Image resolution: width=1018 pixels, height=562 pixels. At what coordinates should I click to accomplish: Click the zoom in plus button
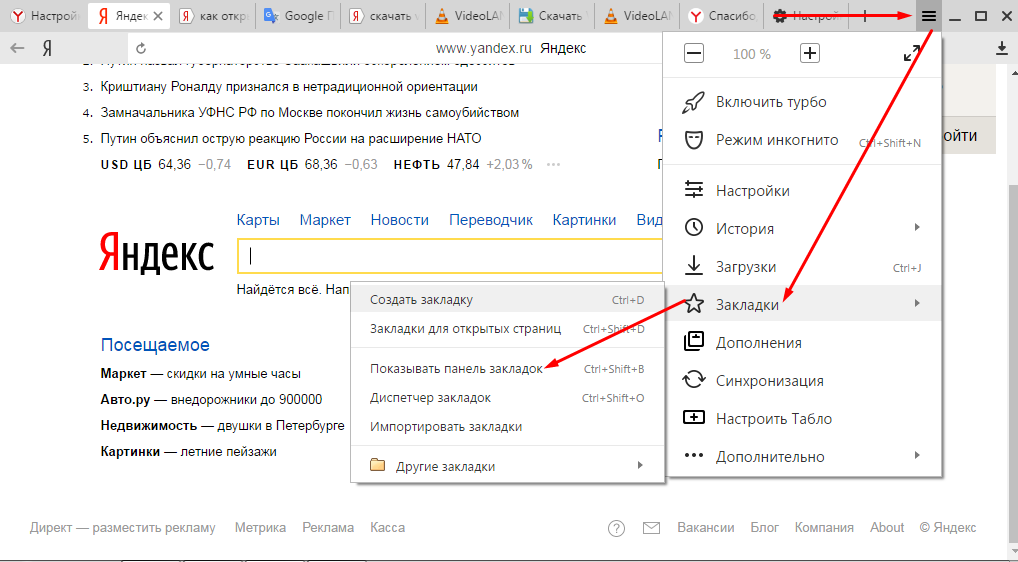click(810, 54)
